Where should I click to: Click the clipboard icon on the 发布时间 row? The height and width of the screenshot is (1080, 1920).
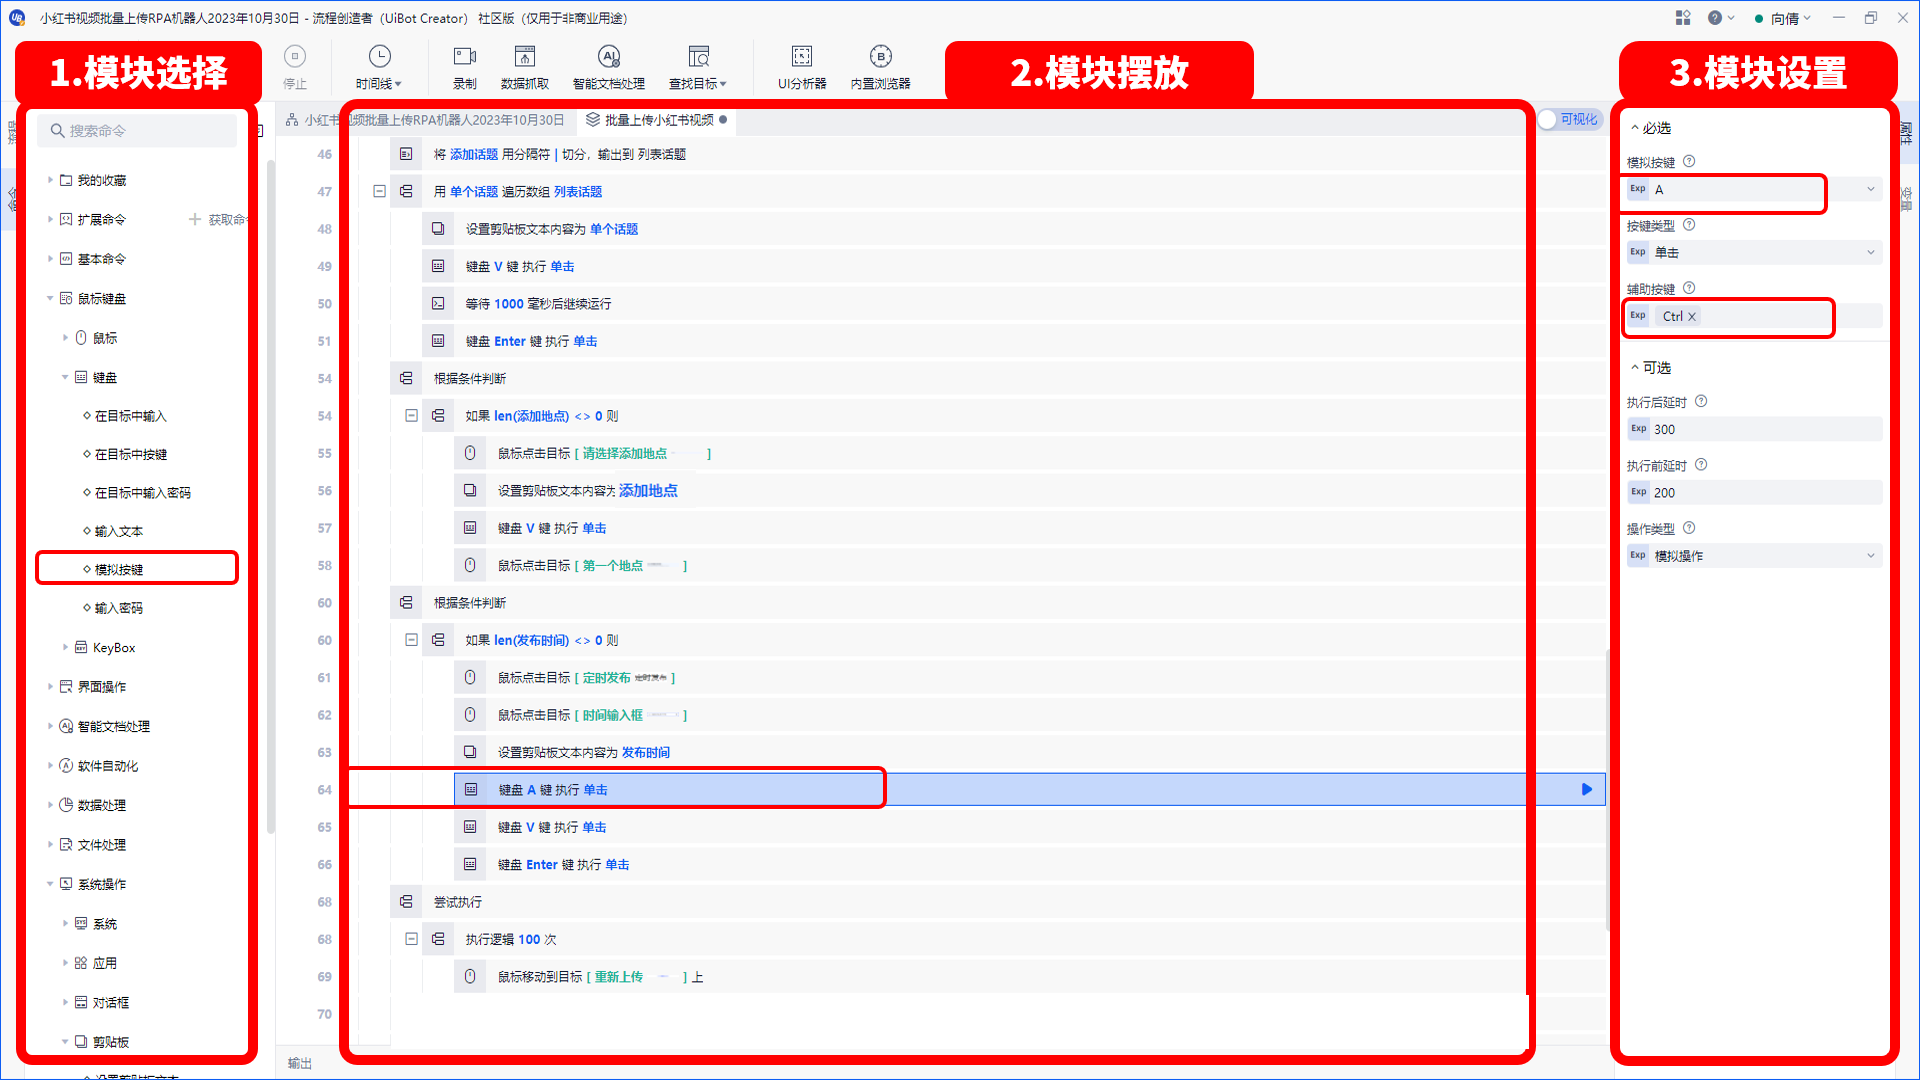[x=470, y=753]
